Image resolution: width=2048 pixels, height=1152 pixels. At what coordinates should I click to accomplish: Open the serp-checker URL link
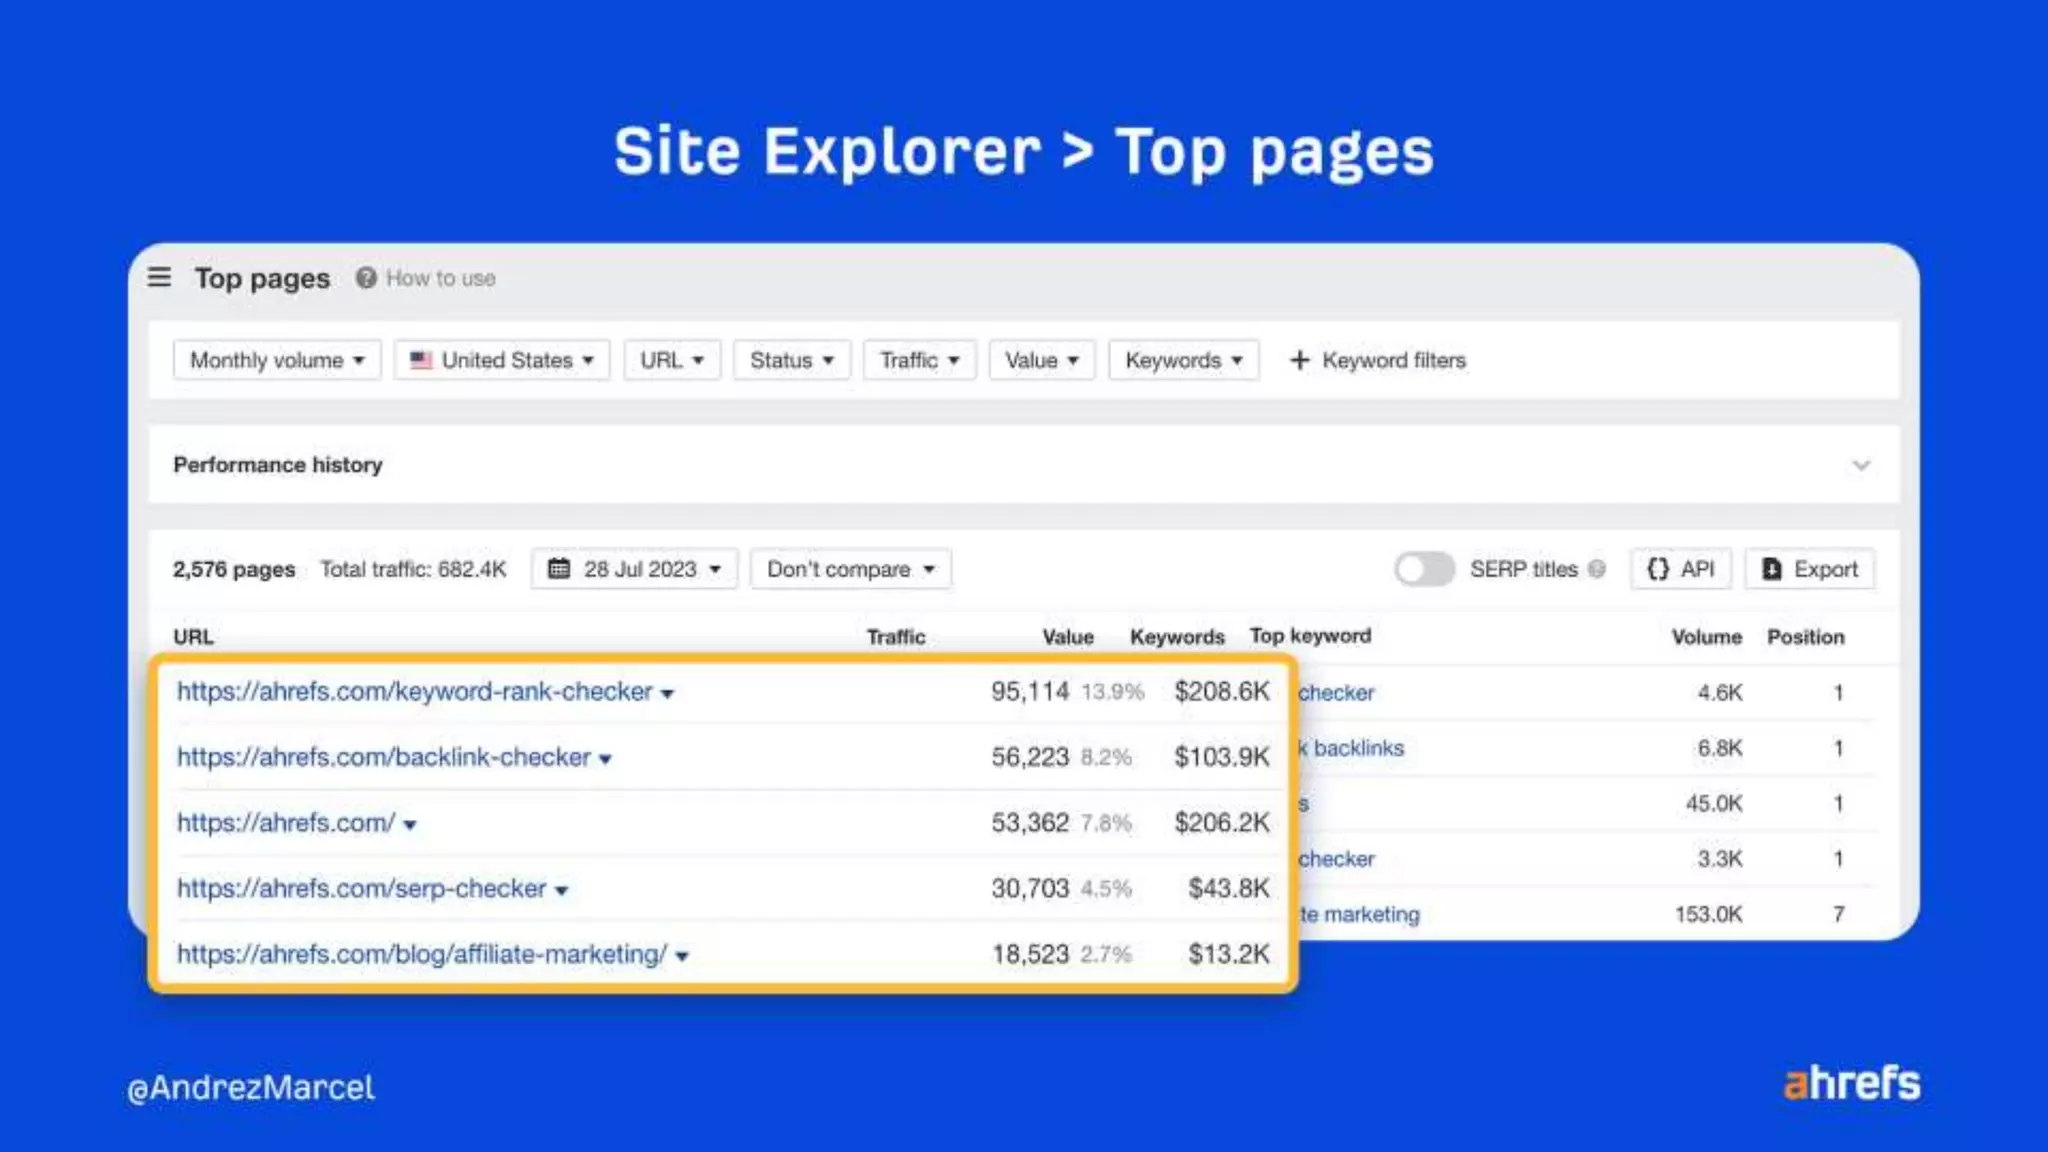(x=362, y=888)
